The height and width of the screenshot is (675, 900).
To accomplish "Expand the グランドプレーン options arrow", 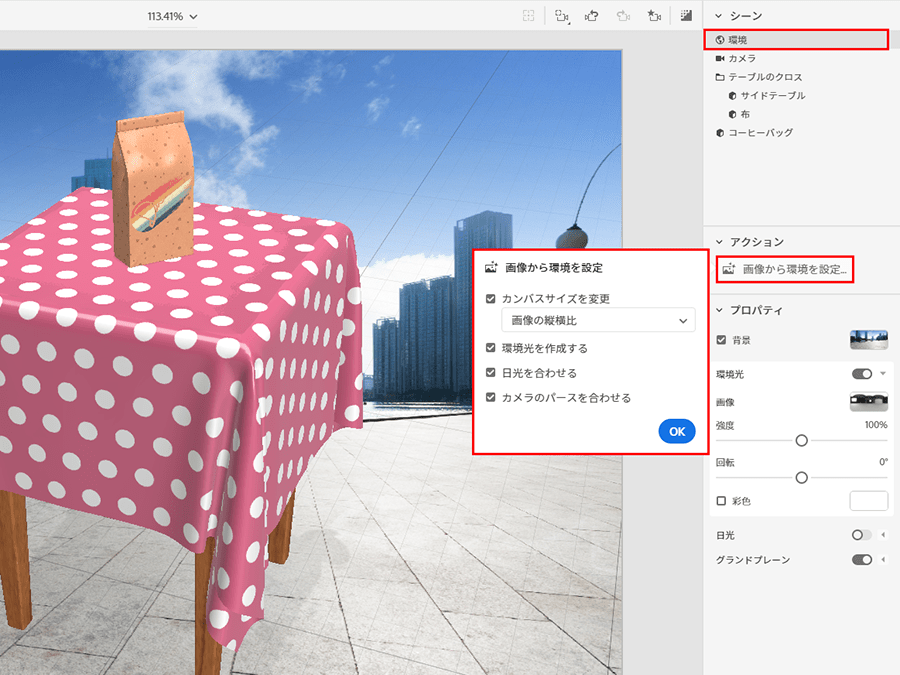I will click(883, 560).
